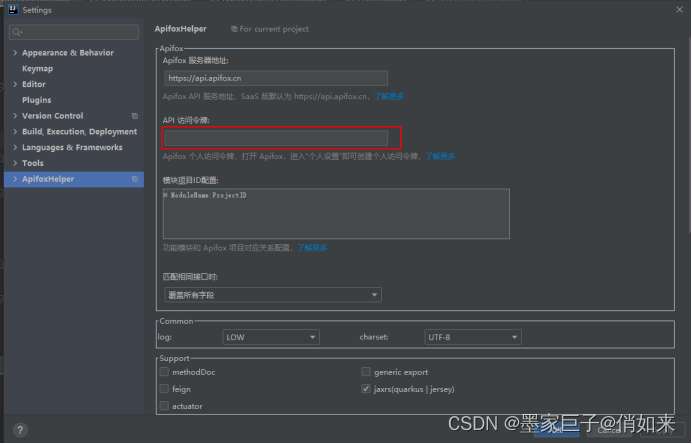The image size is (692, 444).
Task: Expand Build, Execution, Deployment section
Action: (15, 132)
